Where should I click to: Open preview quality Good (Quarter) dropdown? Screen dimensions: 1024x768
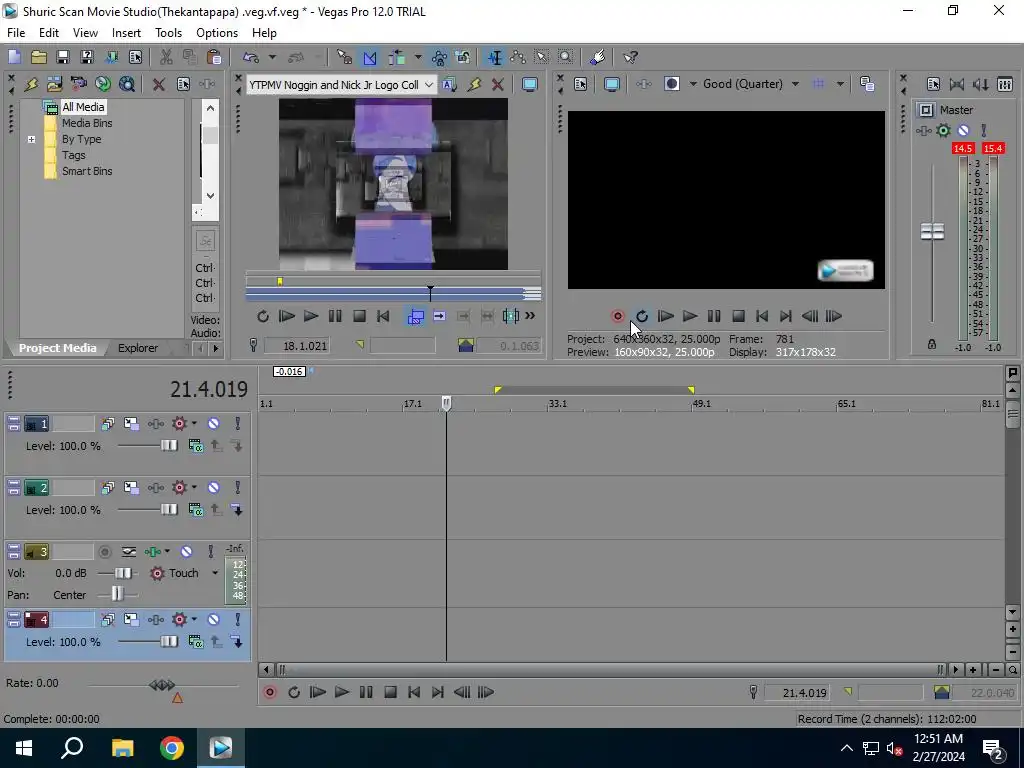(795, 84)
